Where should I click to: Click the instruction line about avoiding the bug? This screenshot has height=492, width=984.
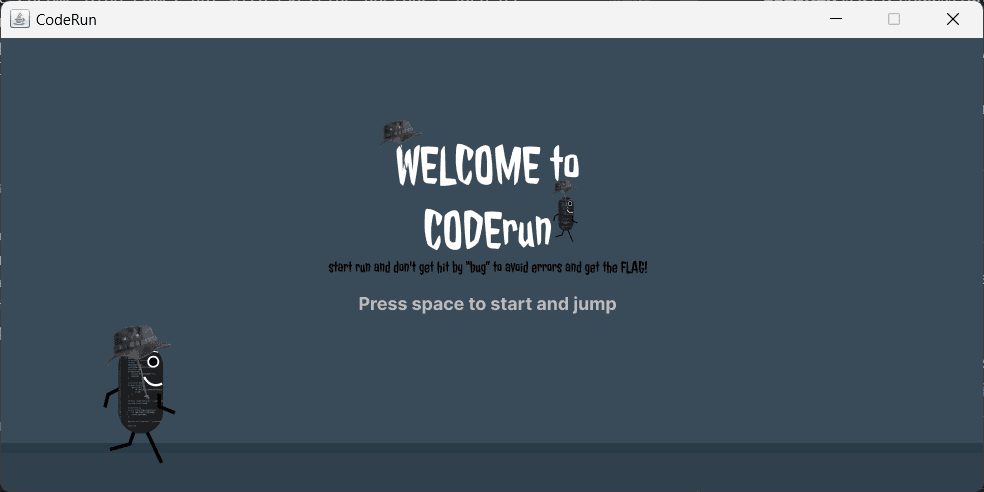pos(488,267)
